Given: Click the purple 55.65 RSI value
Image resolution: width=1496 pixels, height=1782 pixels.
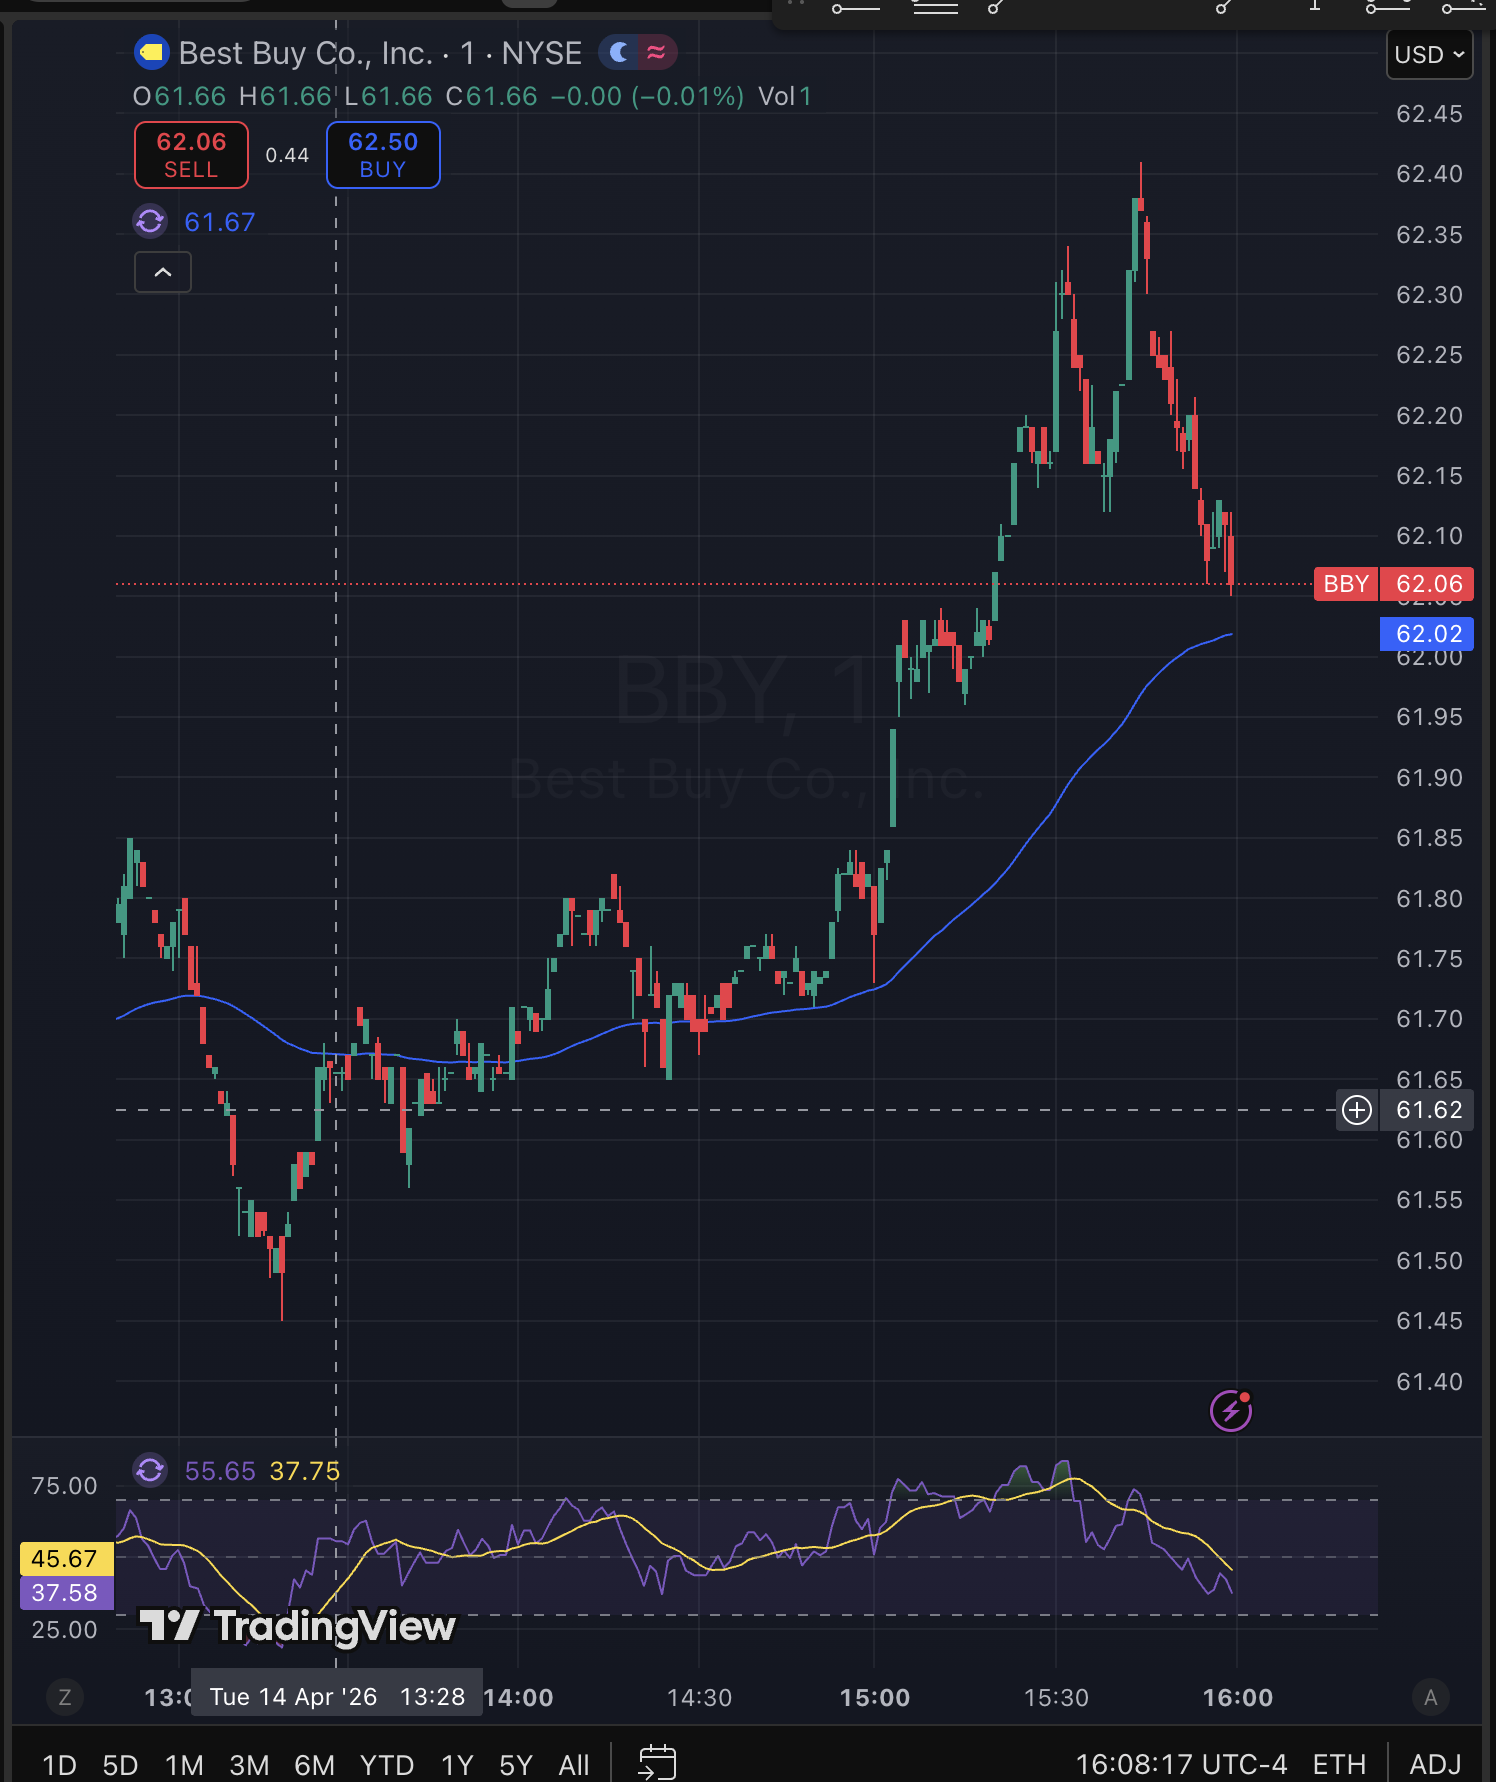Looking at the screenshot, I should click(220, 1471).
